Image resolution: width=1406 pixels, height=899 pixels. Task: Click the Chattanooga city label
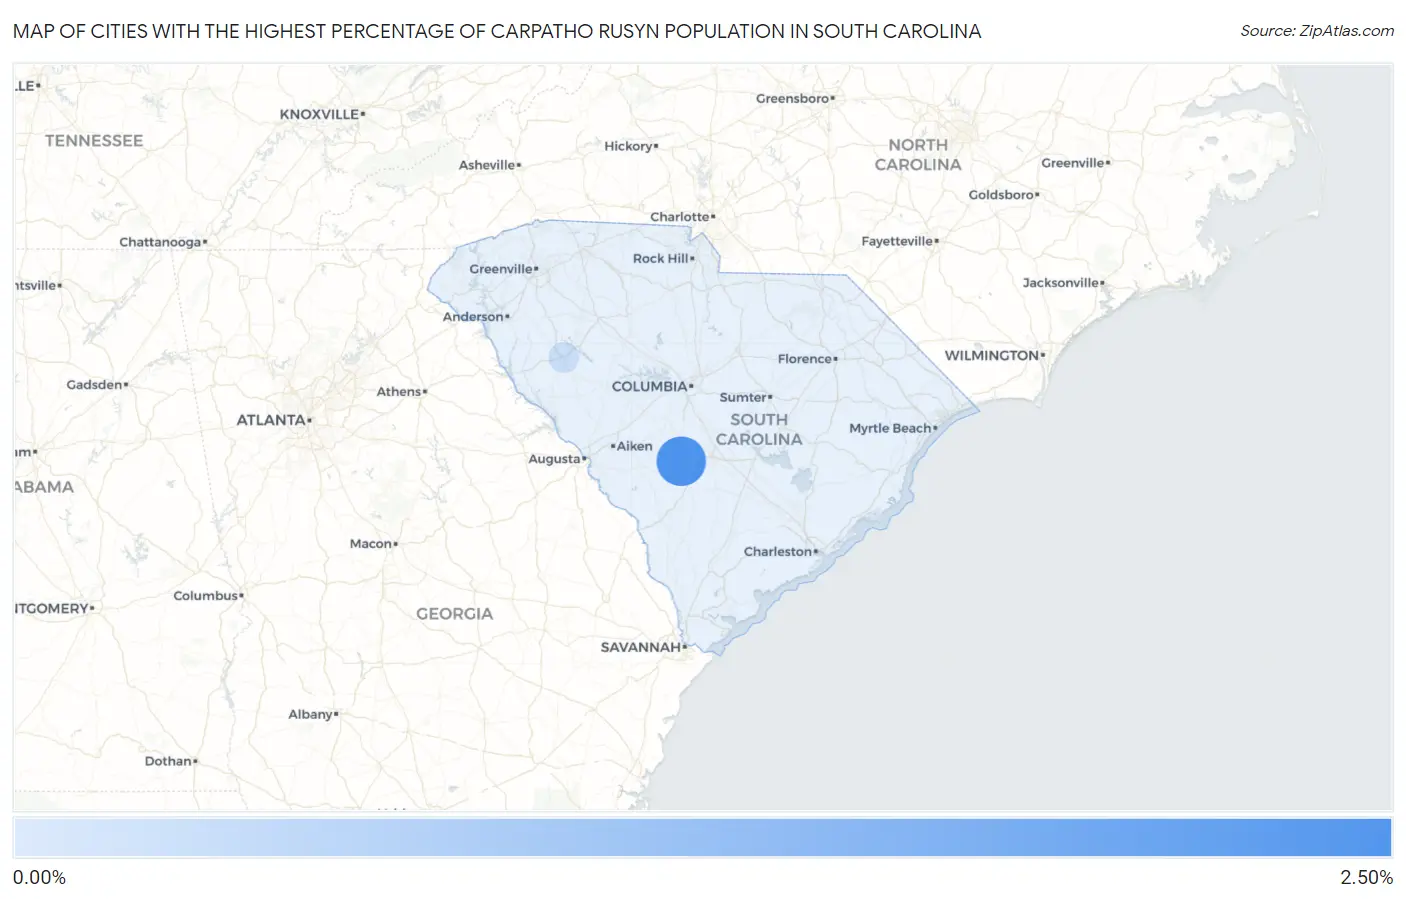(160, 242)
